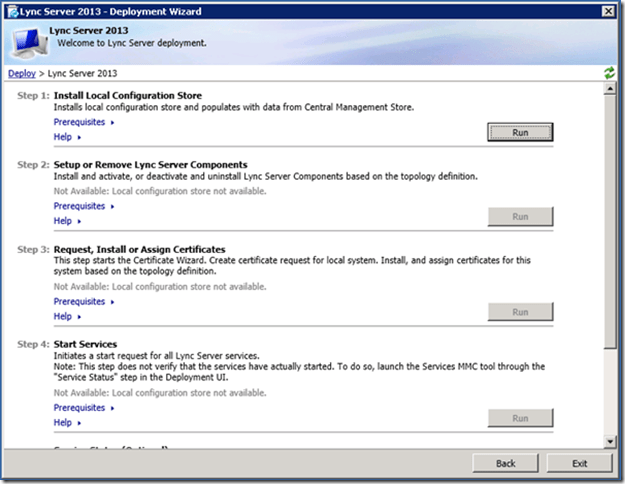Image resolution: width=625 pixels, height=484 pixels.
Task: Expand Prerequisites under Step 1
Action: (x=81, y=122)
